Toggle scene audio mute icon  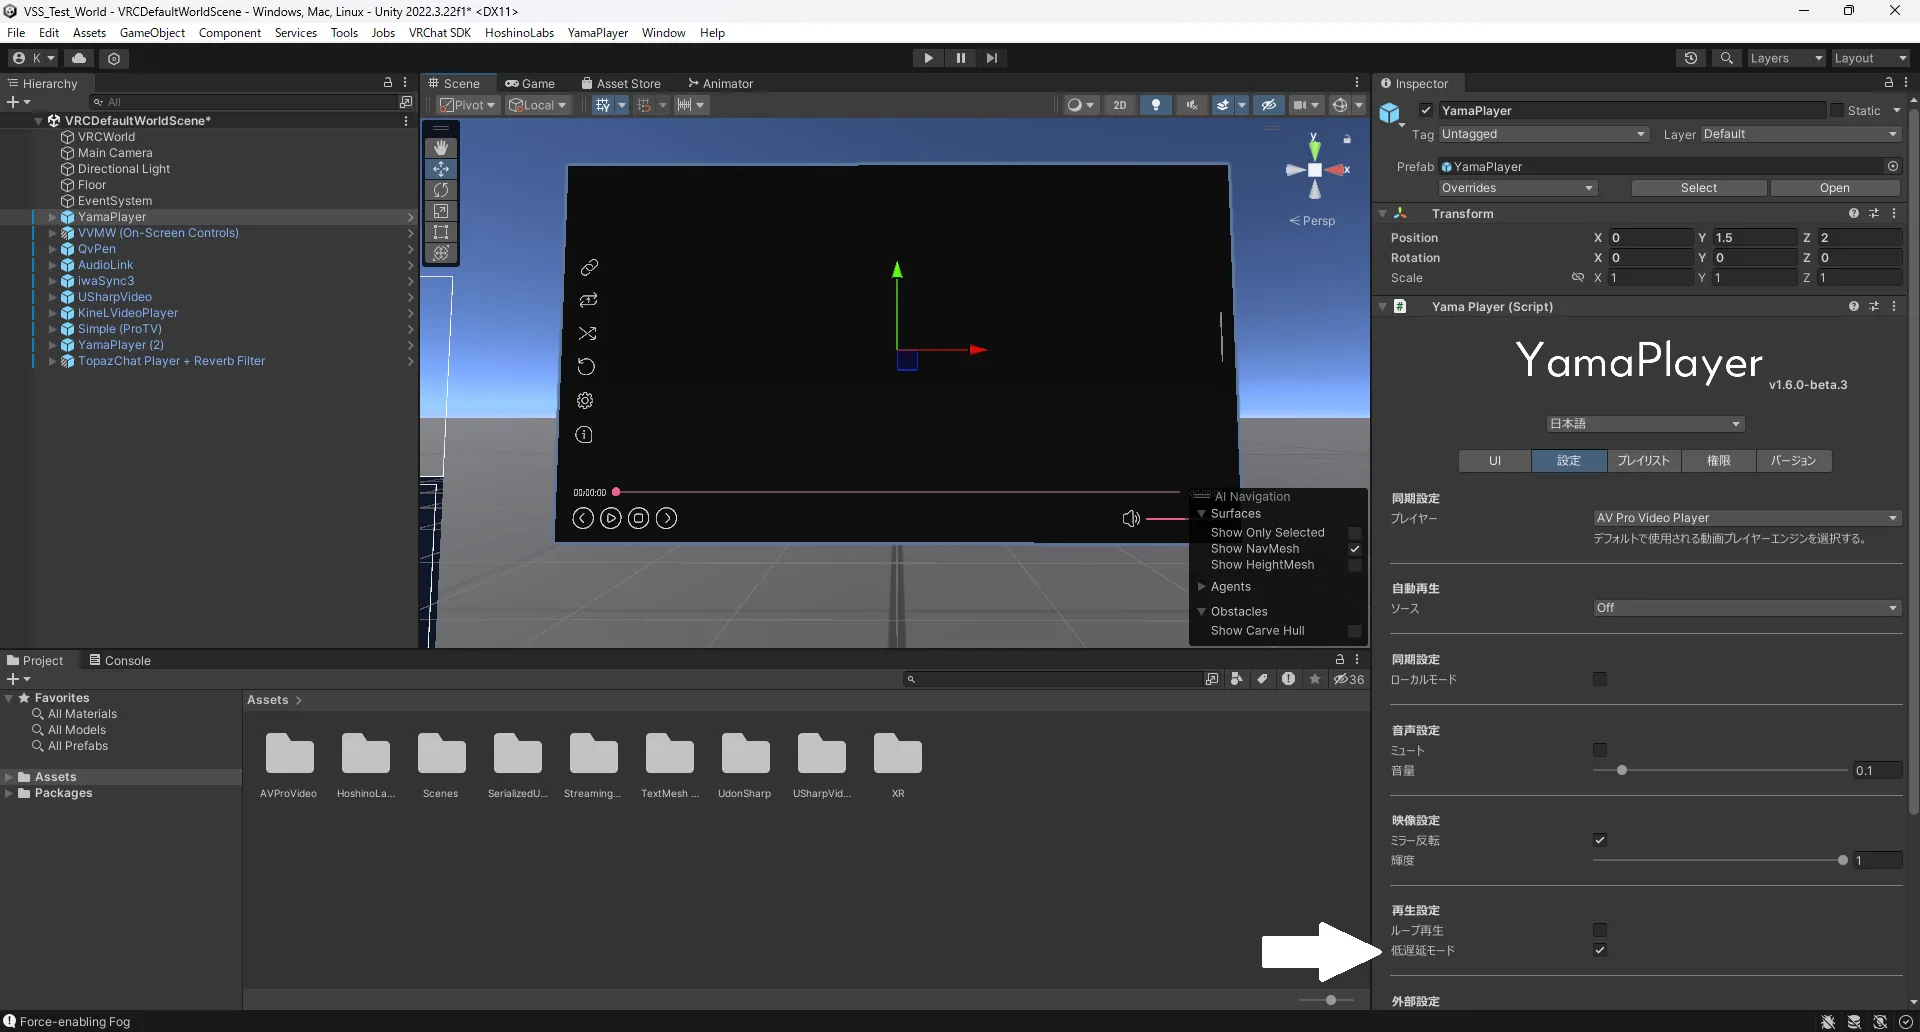1192,105
